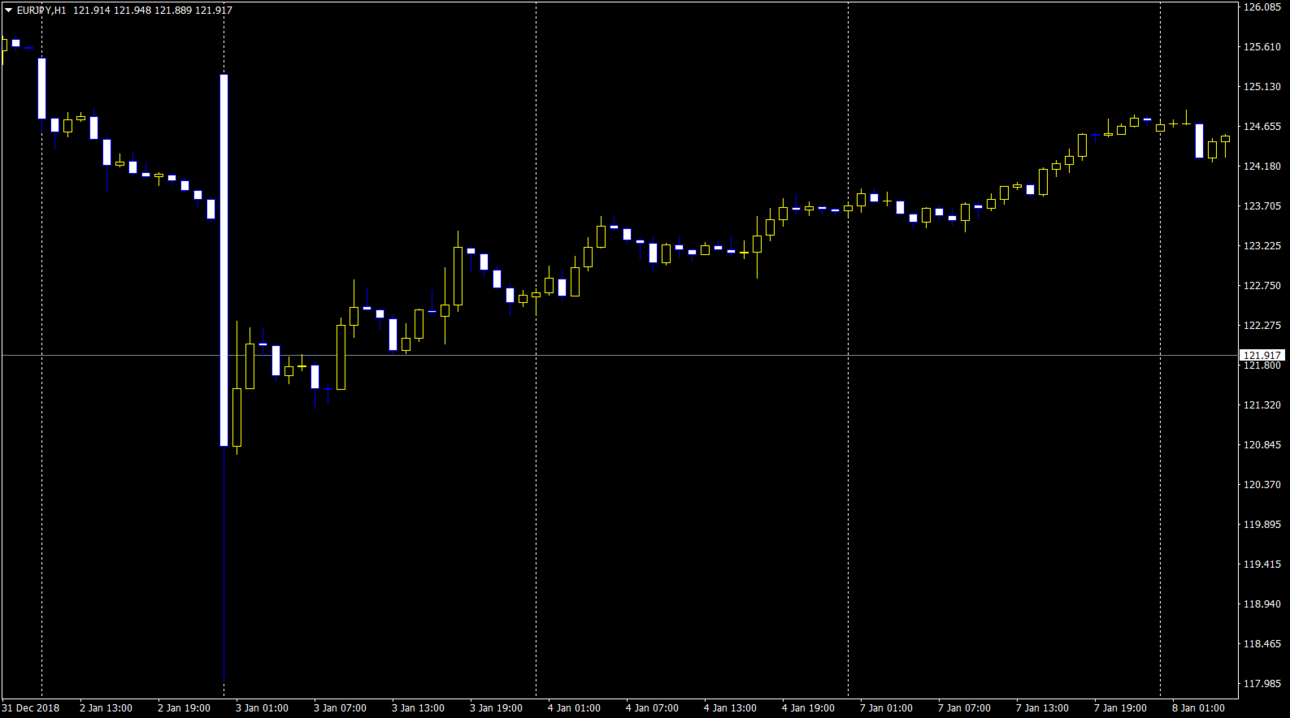Click the 4 Jan 19:00 time label

click(x=808, y=708)
